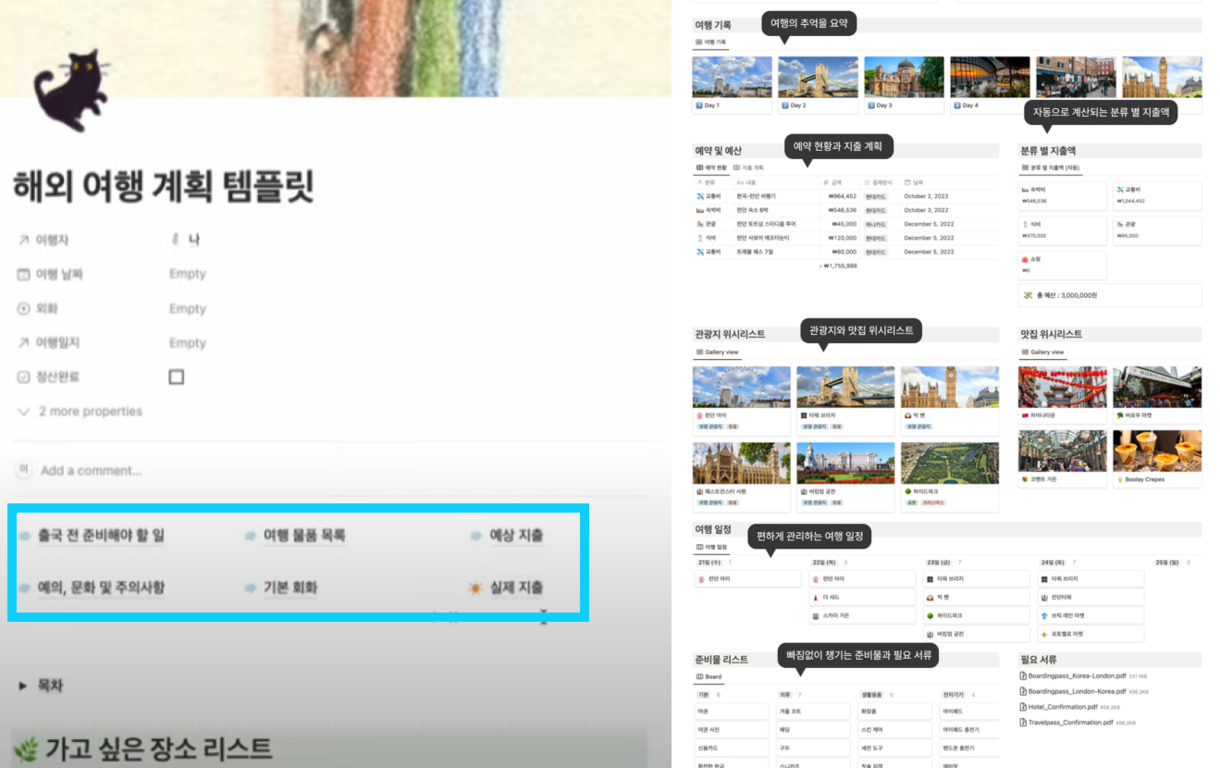This screenshot has width=1220, height=768.
Task: Switch to the 지출 계획 tab
Action: coord(750,167)
